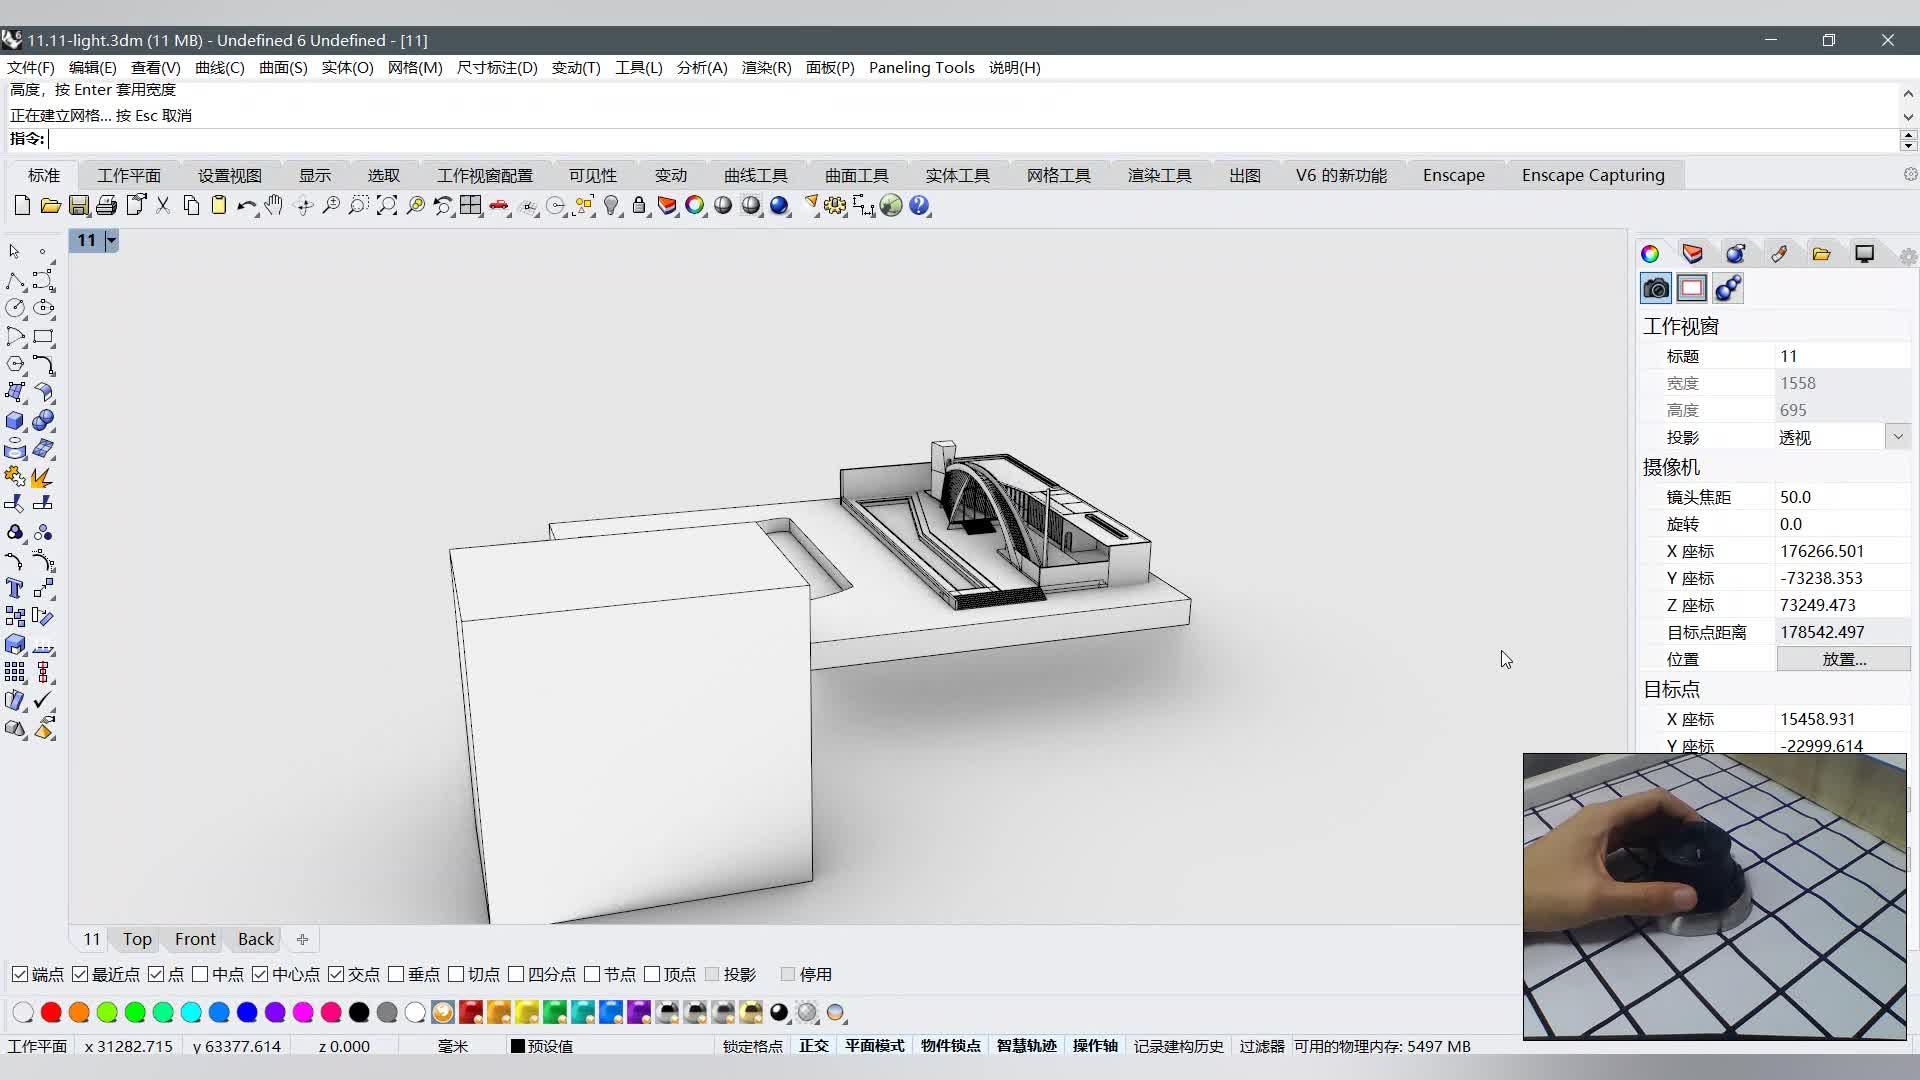Open the 曲面(S) surface menu

tap(283, 67)
